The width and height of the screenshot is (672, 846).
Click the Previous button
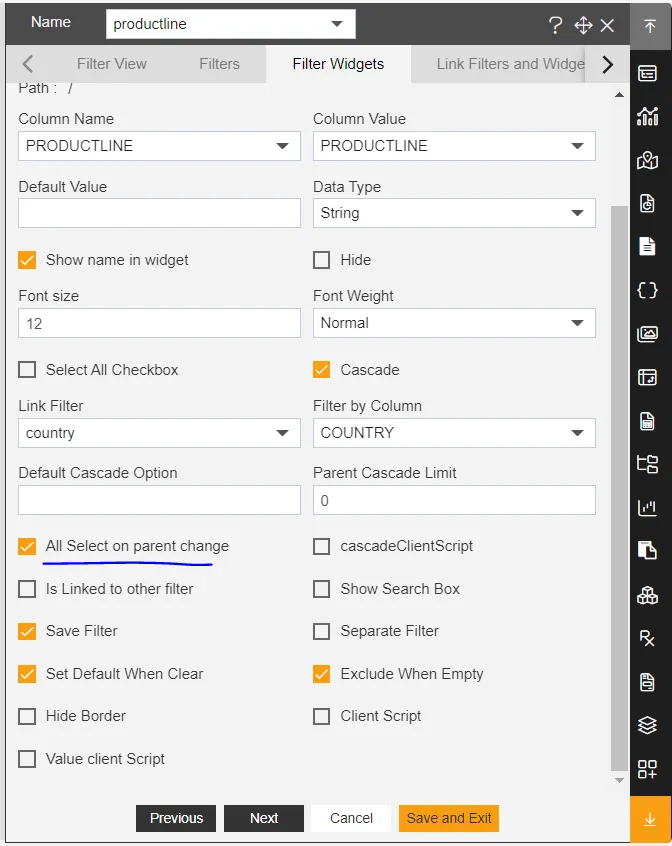point(176,818)
